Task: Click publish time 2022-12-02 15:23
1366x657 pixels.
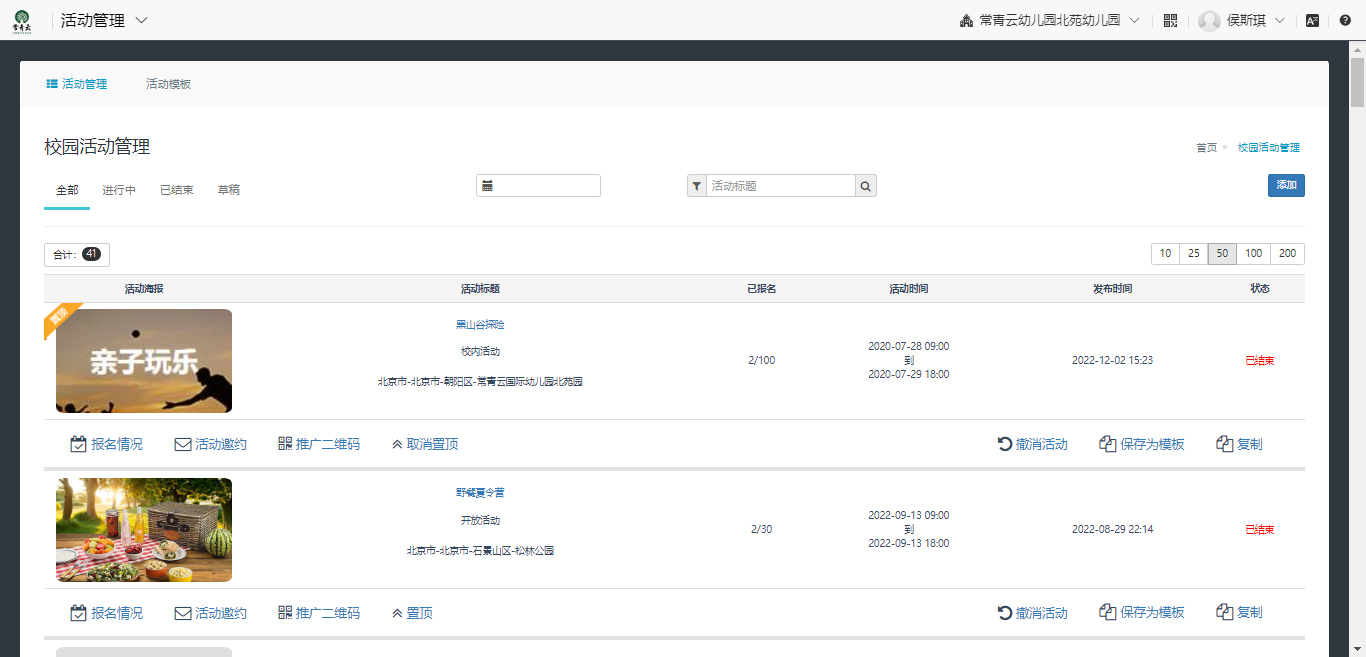Action: click(x=1113, y=361)
